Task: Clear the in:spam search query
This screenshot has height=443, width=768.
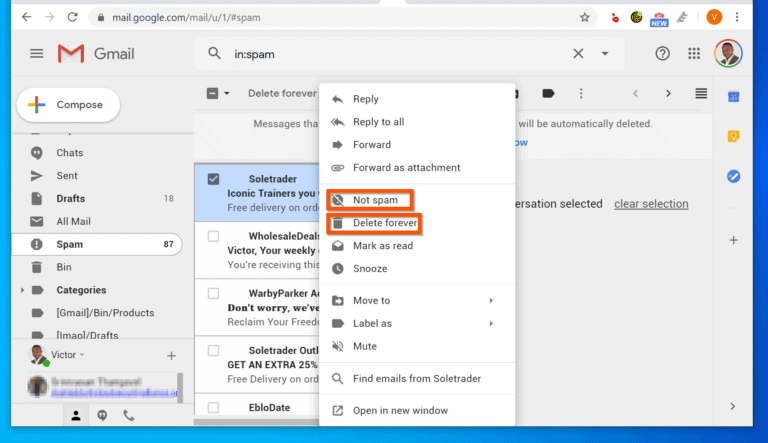Action: 578,53
